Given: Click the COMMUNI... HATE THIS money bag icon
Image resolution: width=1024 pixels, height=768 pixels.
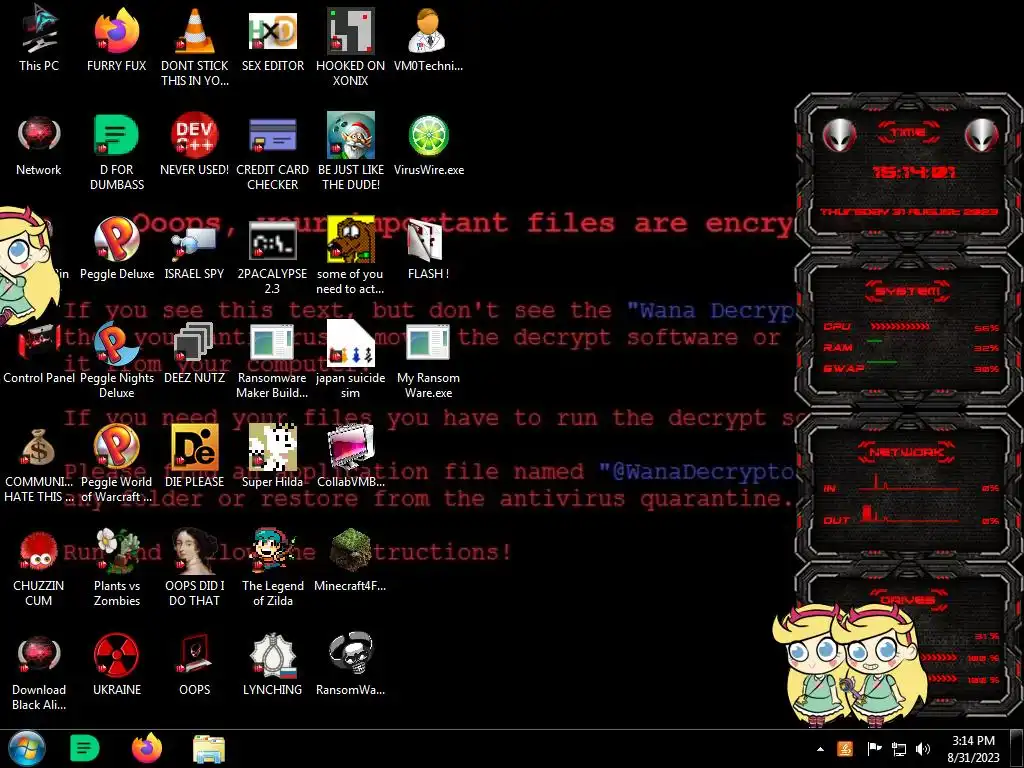Looking at the screenshot, I should [39, 464].
